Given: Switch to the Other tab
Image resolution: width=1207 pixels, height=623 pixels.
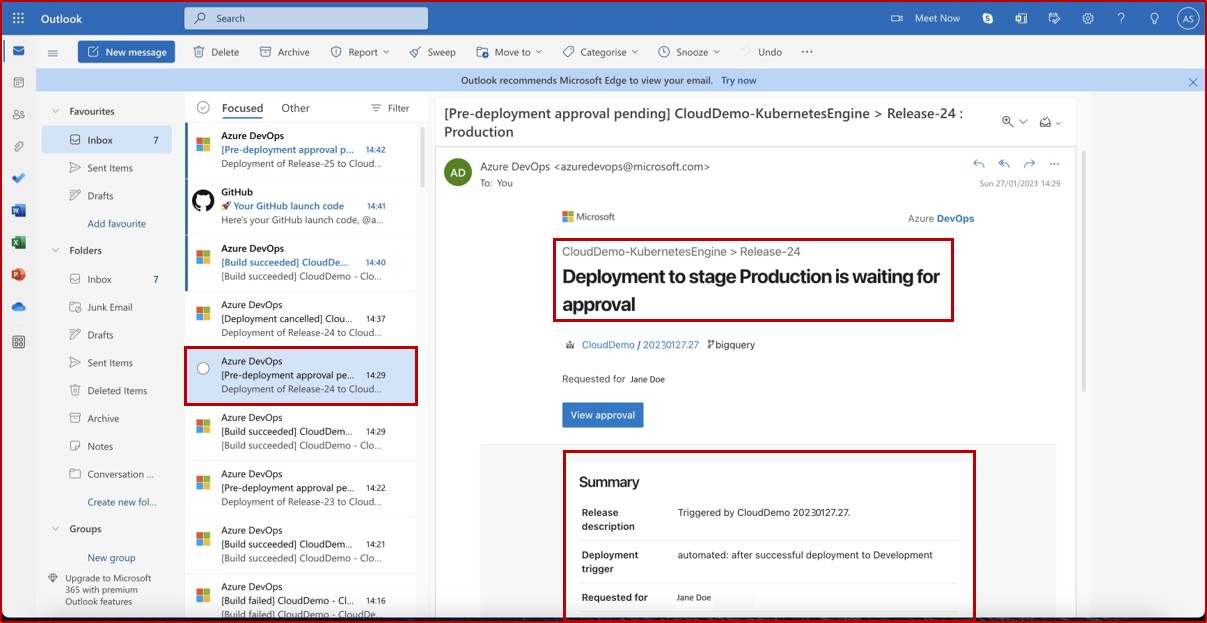Looking at the screenshot, I should (x=295, y=108).
